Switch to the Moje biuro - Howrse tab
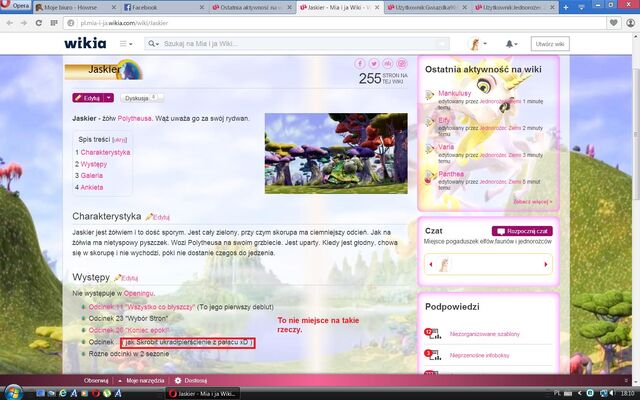640x400 pixels. point(76,7)
